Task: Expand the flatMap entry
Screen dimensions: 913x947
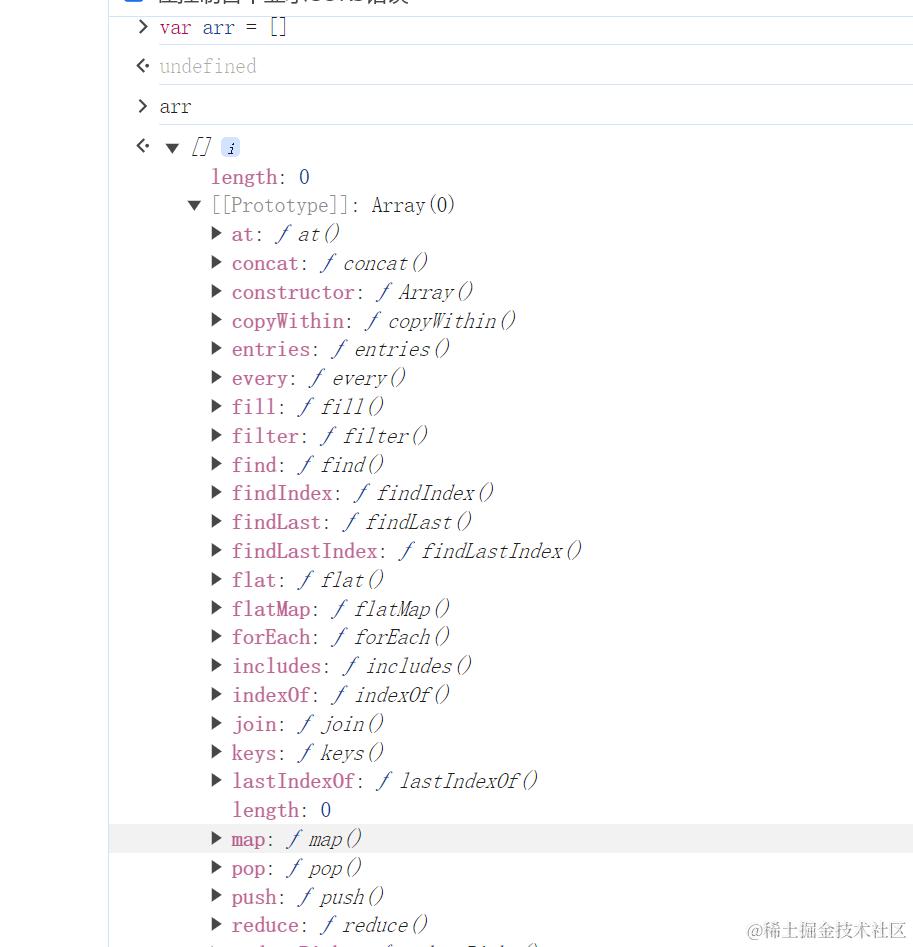Action: 216,608
